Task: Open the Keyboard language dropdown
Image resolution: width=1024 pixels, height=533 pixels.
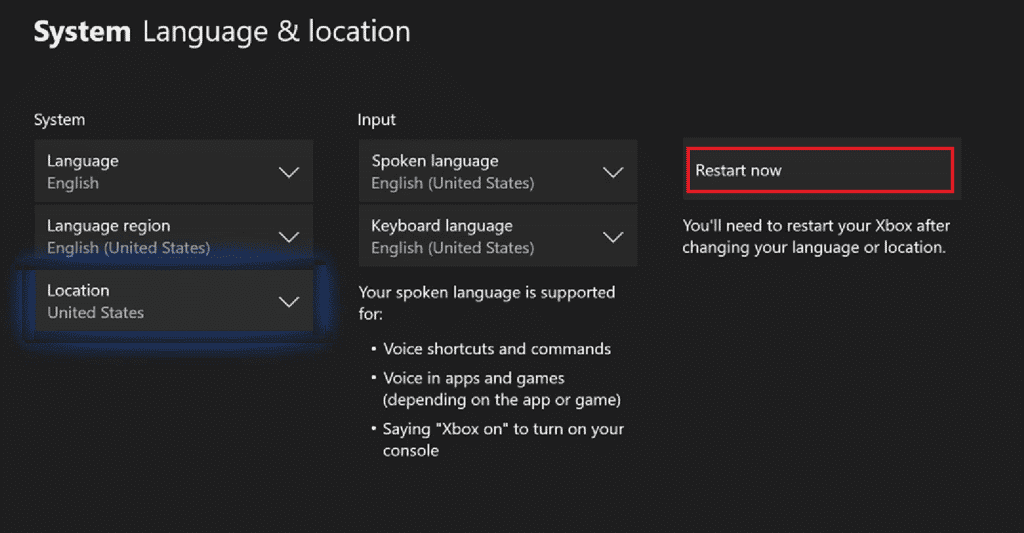Action: (x=497, y=237)
